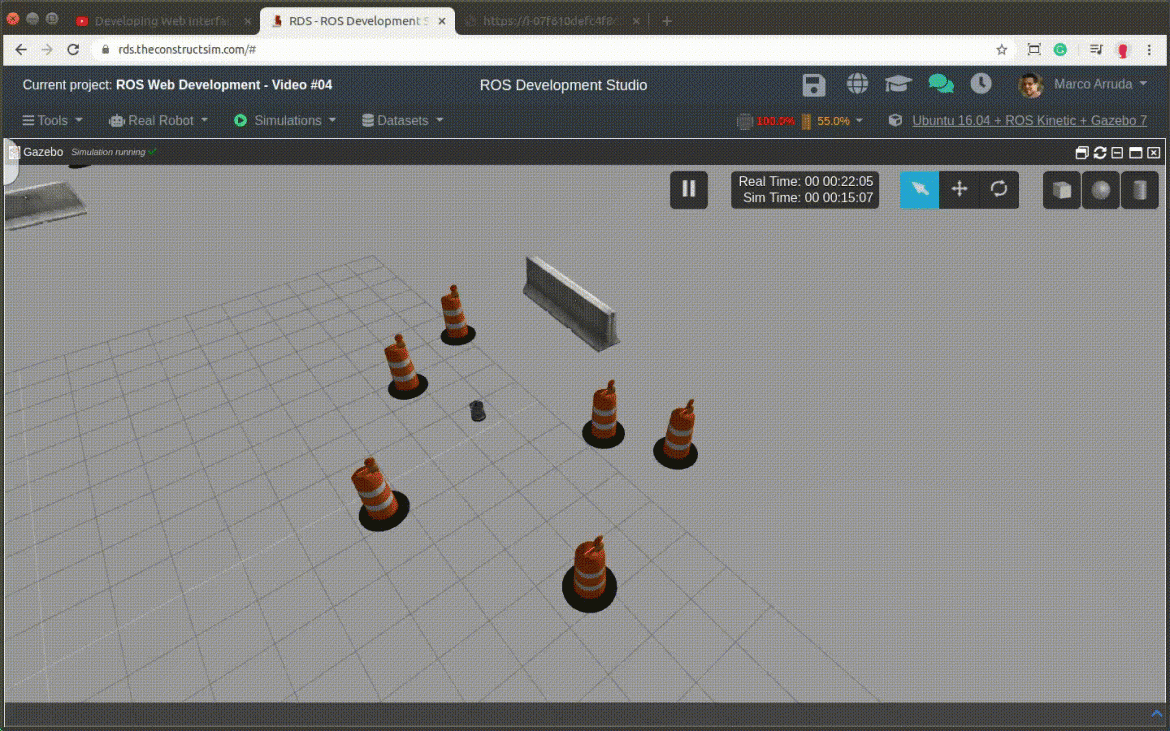Open the Tools menu
Viewport: 1170px width, 731px height.
point(52,120)
